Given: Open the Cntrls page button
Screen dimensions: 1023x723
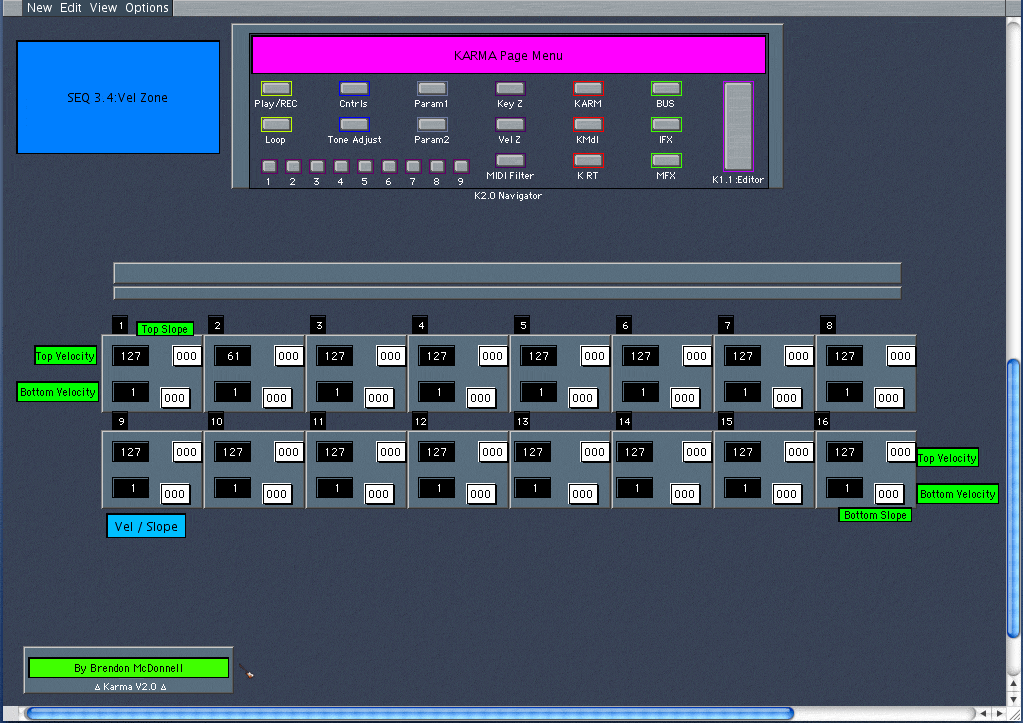Looking at the screenshot, I should 353,89.
